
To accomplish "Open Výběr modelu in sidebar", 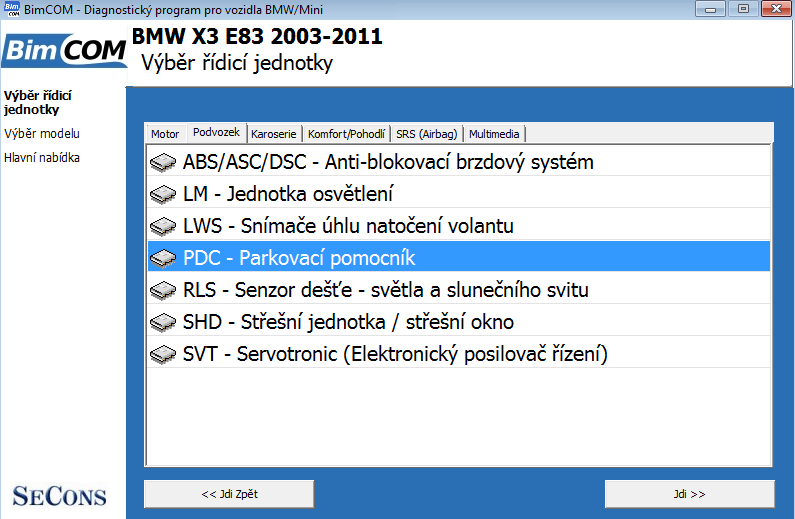I will click(42, 134).
